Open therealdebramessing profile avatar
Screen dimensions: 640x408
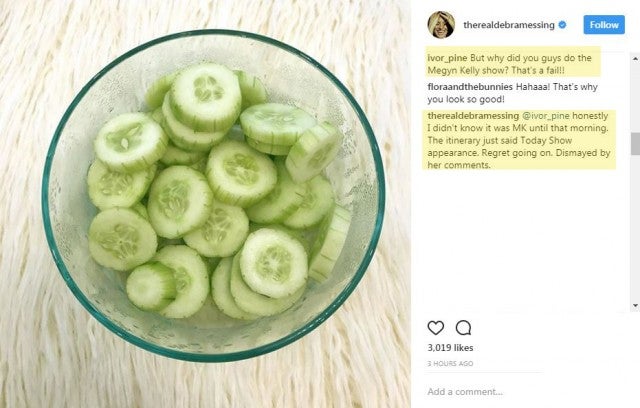[x=441, y=24]
